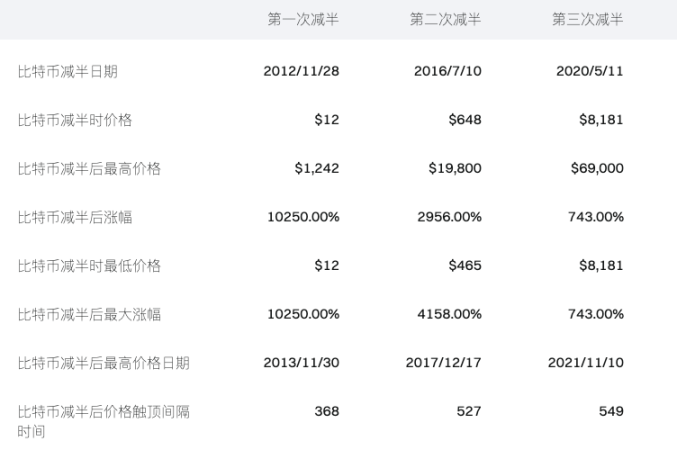Viewport: 677px width, 450px height.
Task: Click the 2017/12/17 date cell
Action: click(x=443, y=363)
